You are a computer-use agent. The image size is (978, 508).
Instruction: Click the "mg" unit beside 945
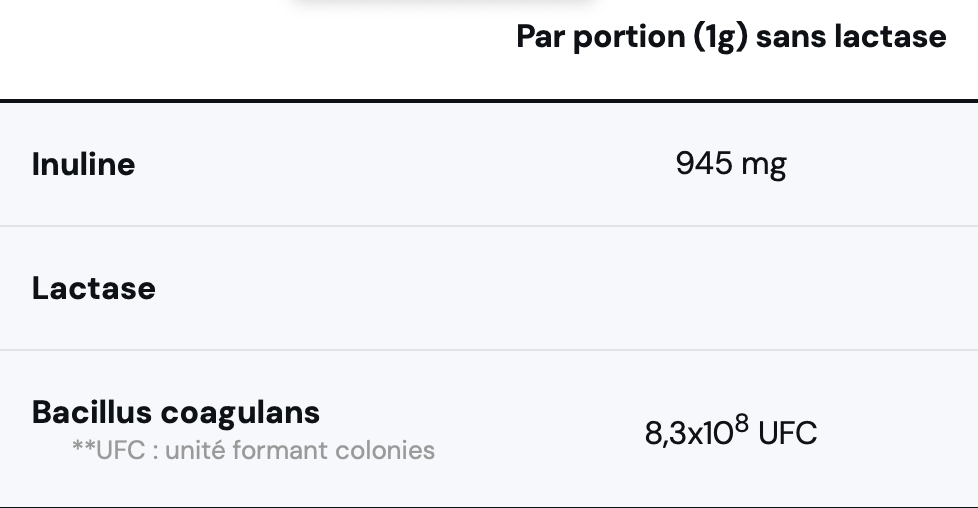[763, 164]
